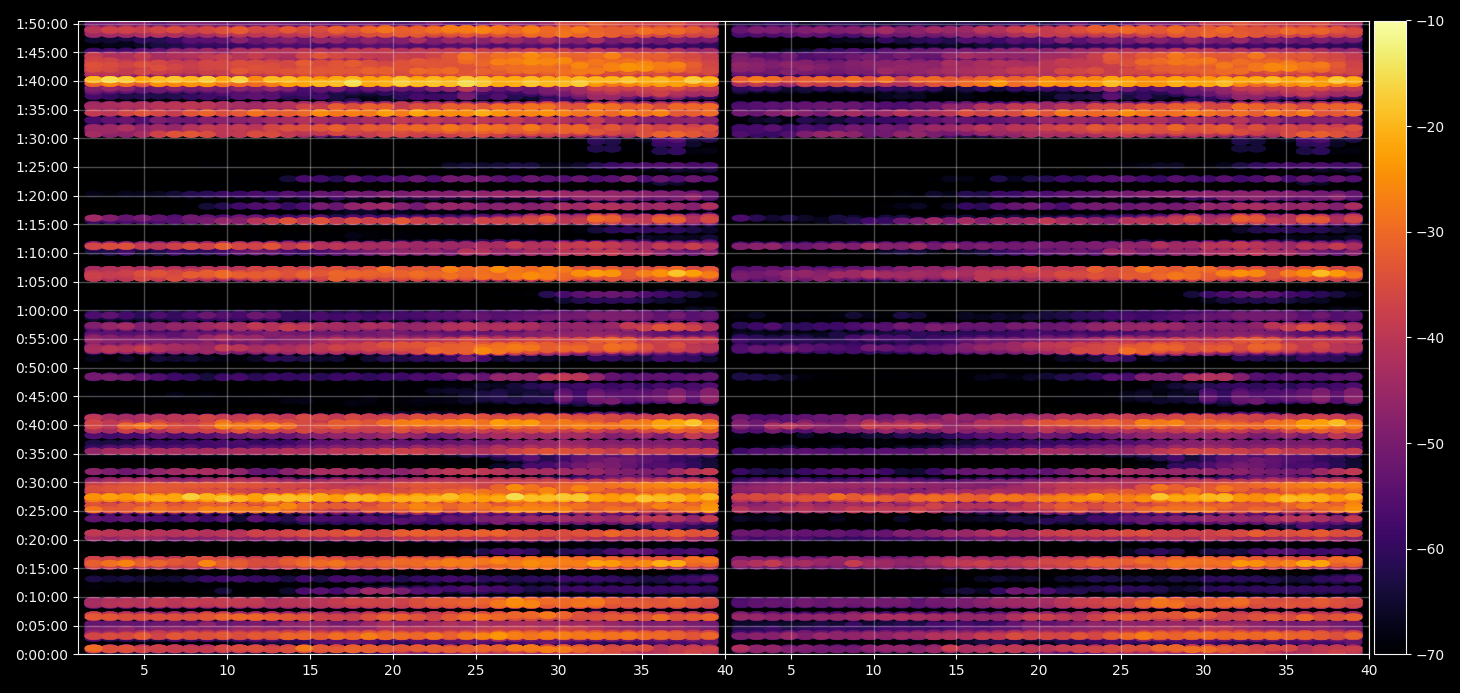1460x693 pixels.
Task: Click the −70 colorbar tick label
Action: 1428,655
